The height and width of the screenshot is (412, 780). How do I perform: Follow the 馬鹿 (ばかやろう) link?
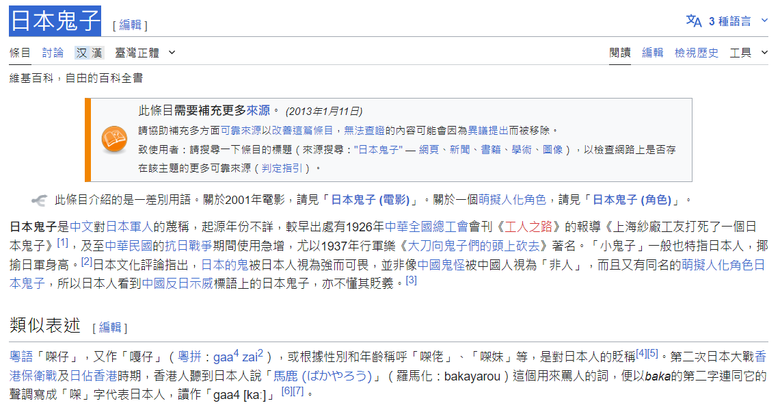(x=323, y=376)
